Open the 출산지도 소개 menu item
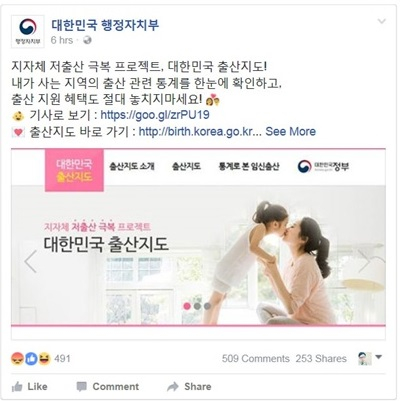This screenshot has height=401, width=404. tap(132, 166)
